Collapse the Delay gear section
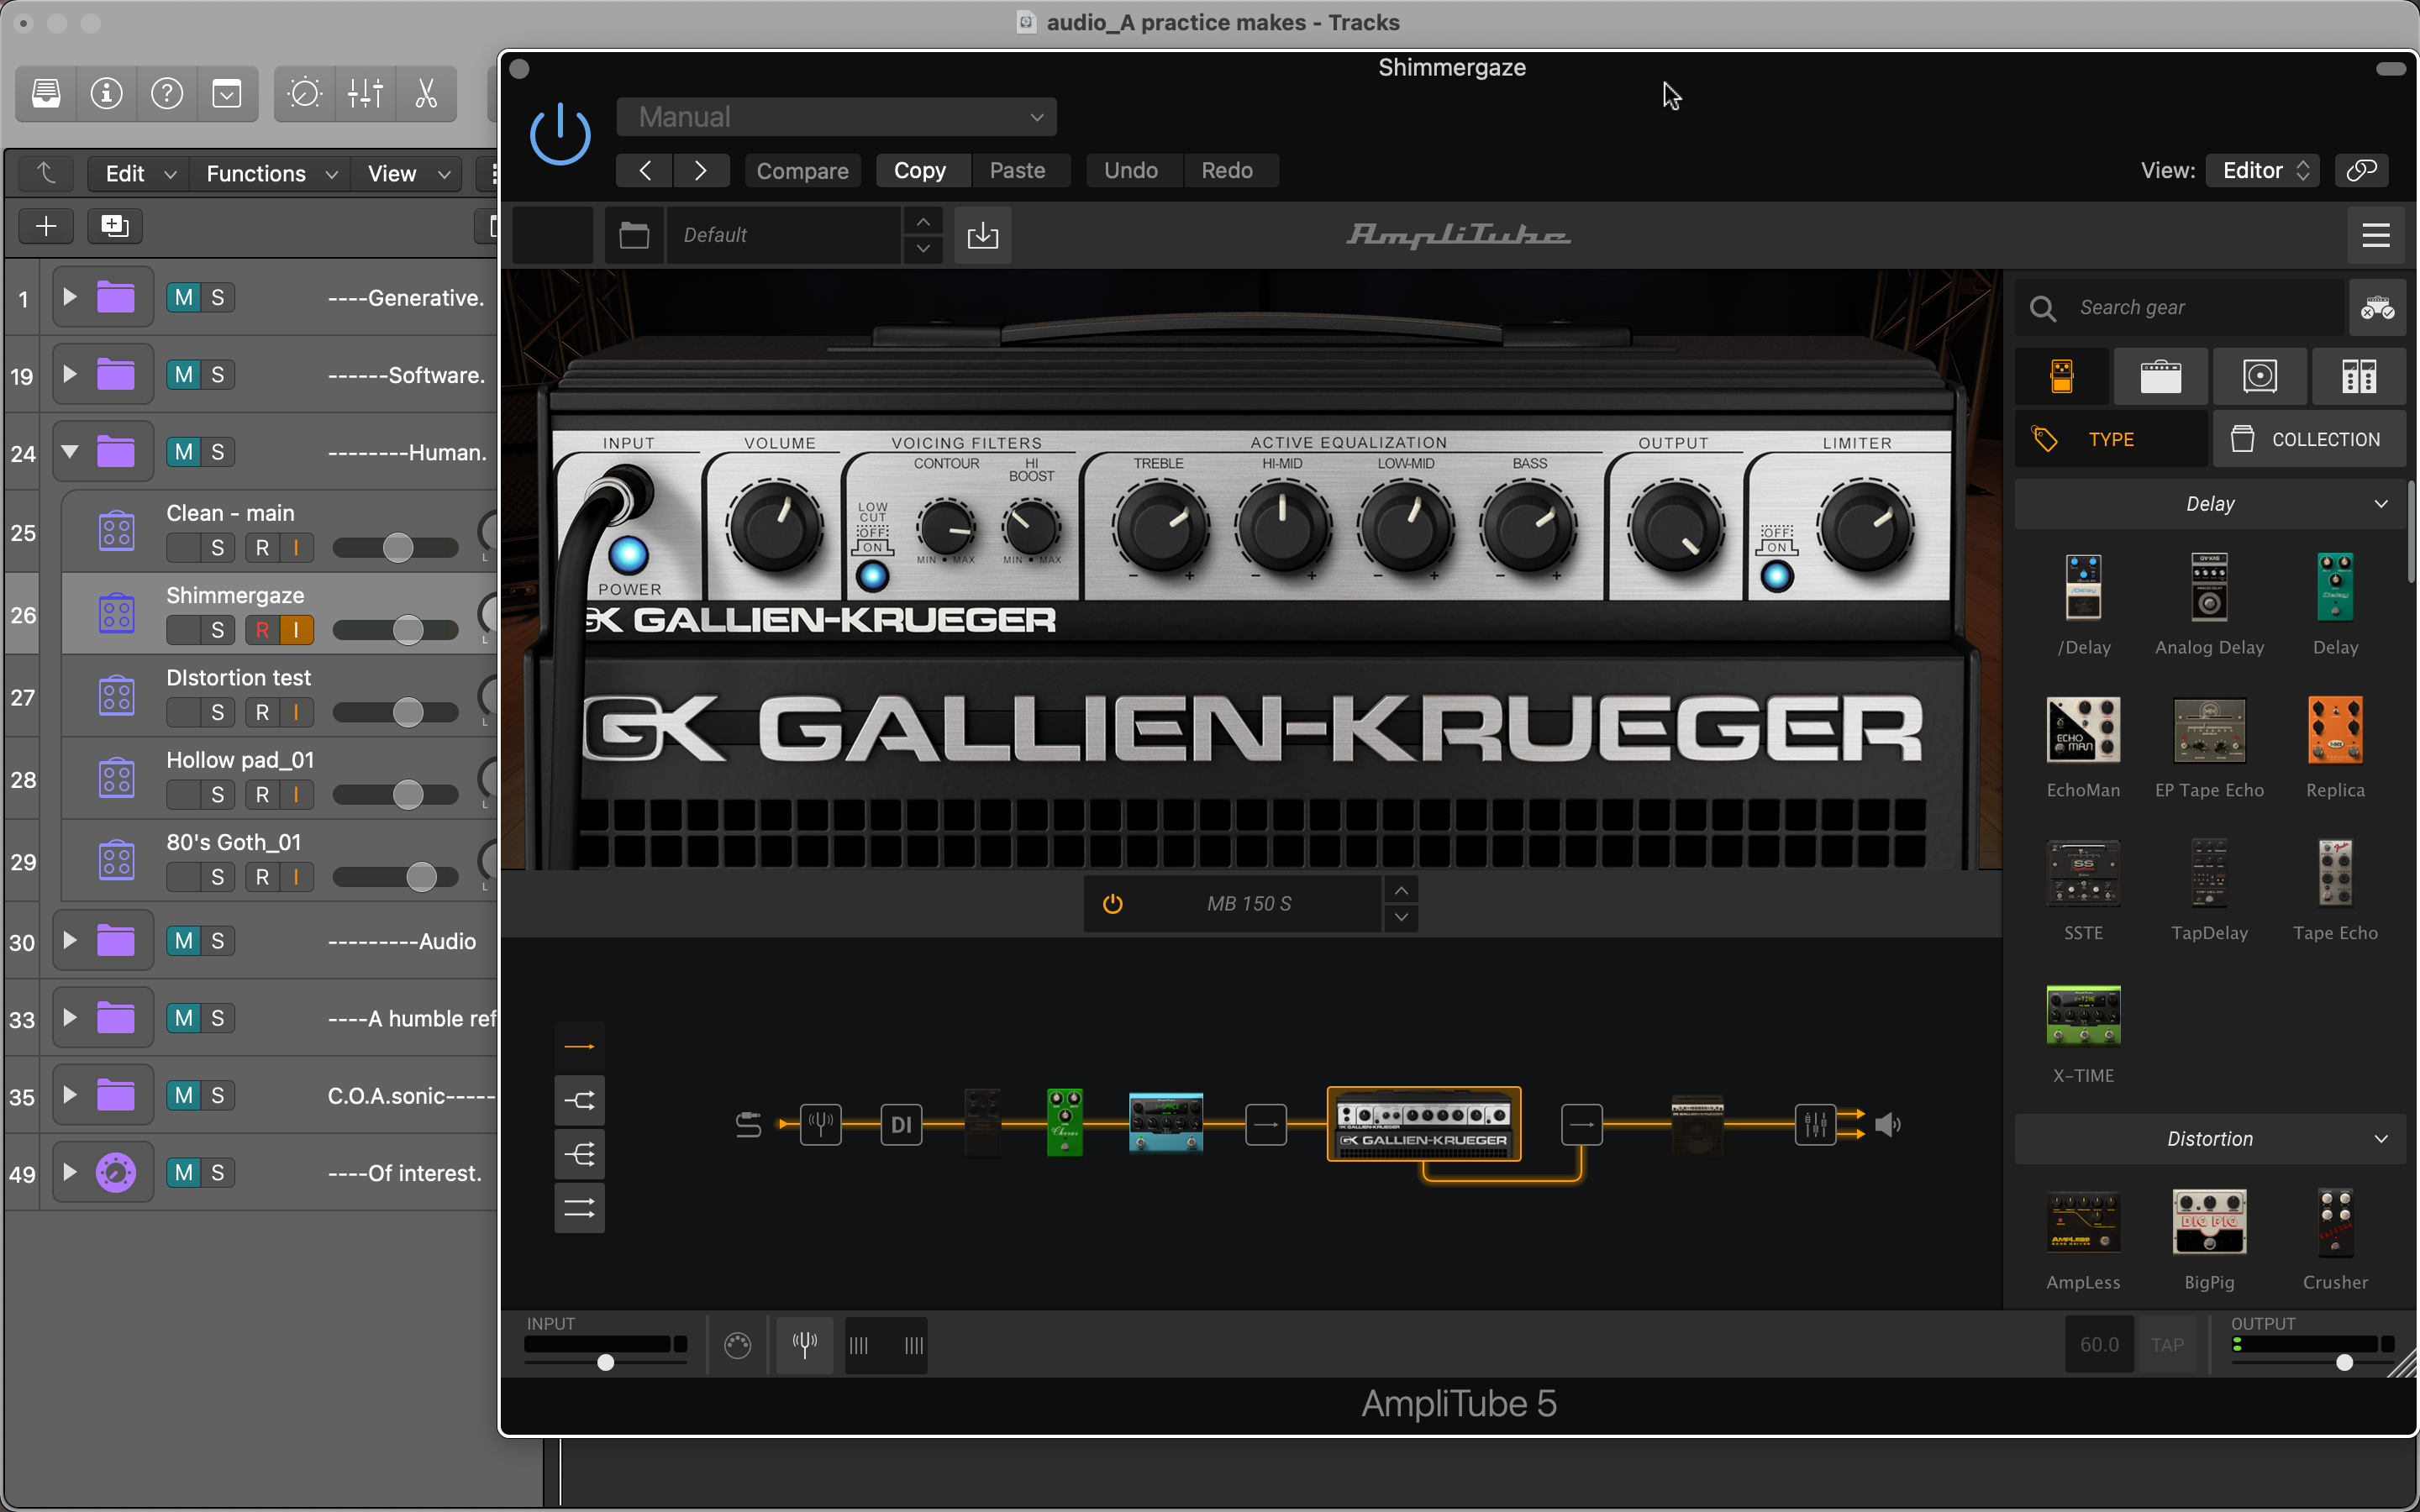The image size is (2420, 1512). pos(2209,504)
